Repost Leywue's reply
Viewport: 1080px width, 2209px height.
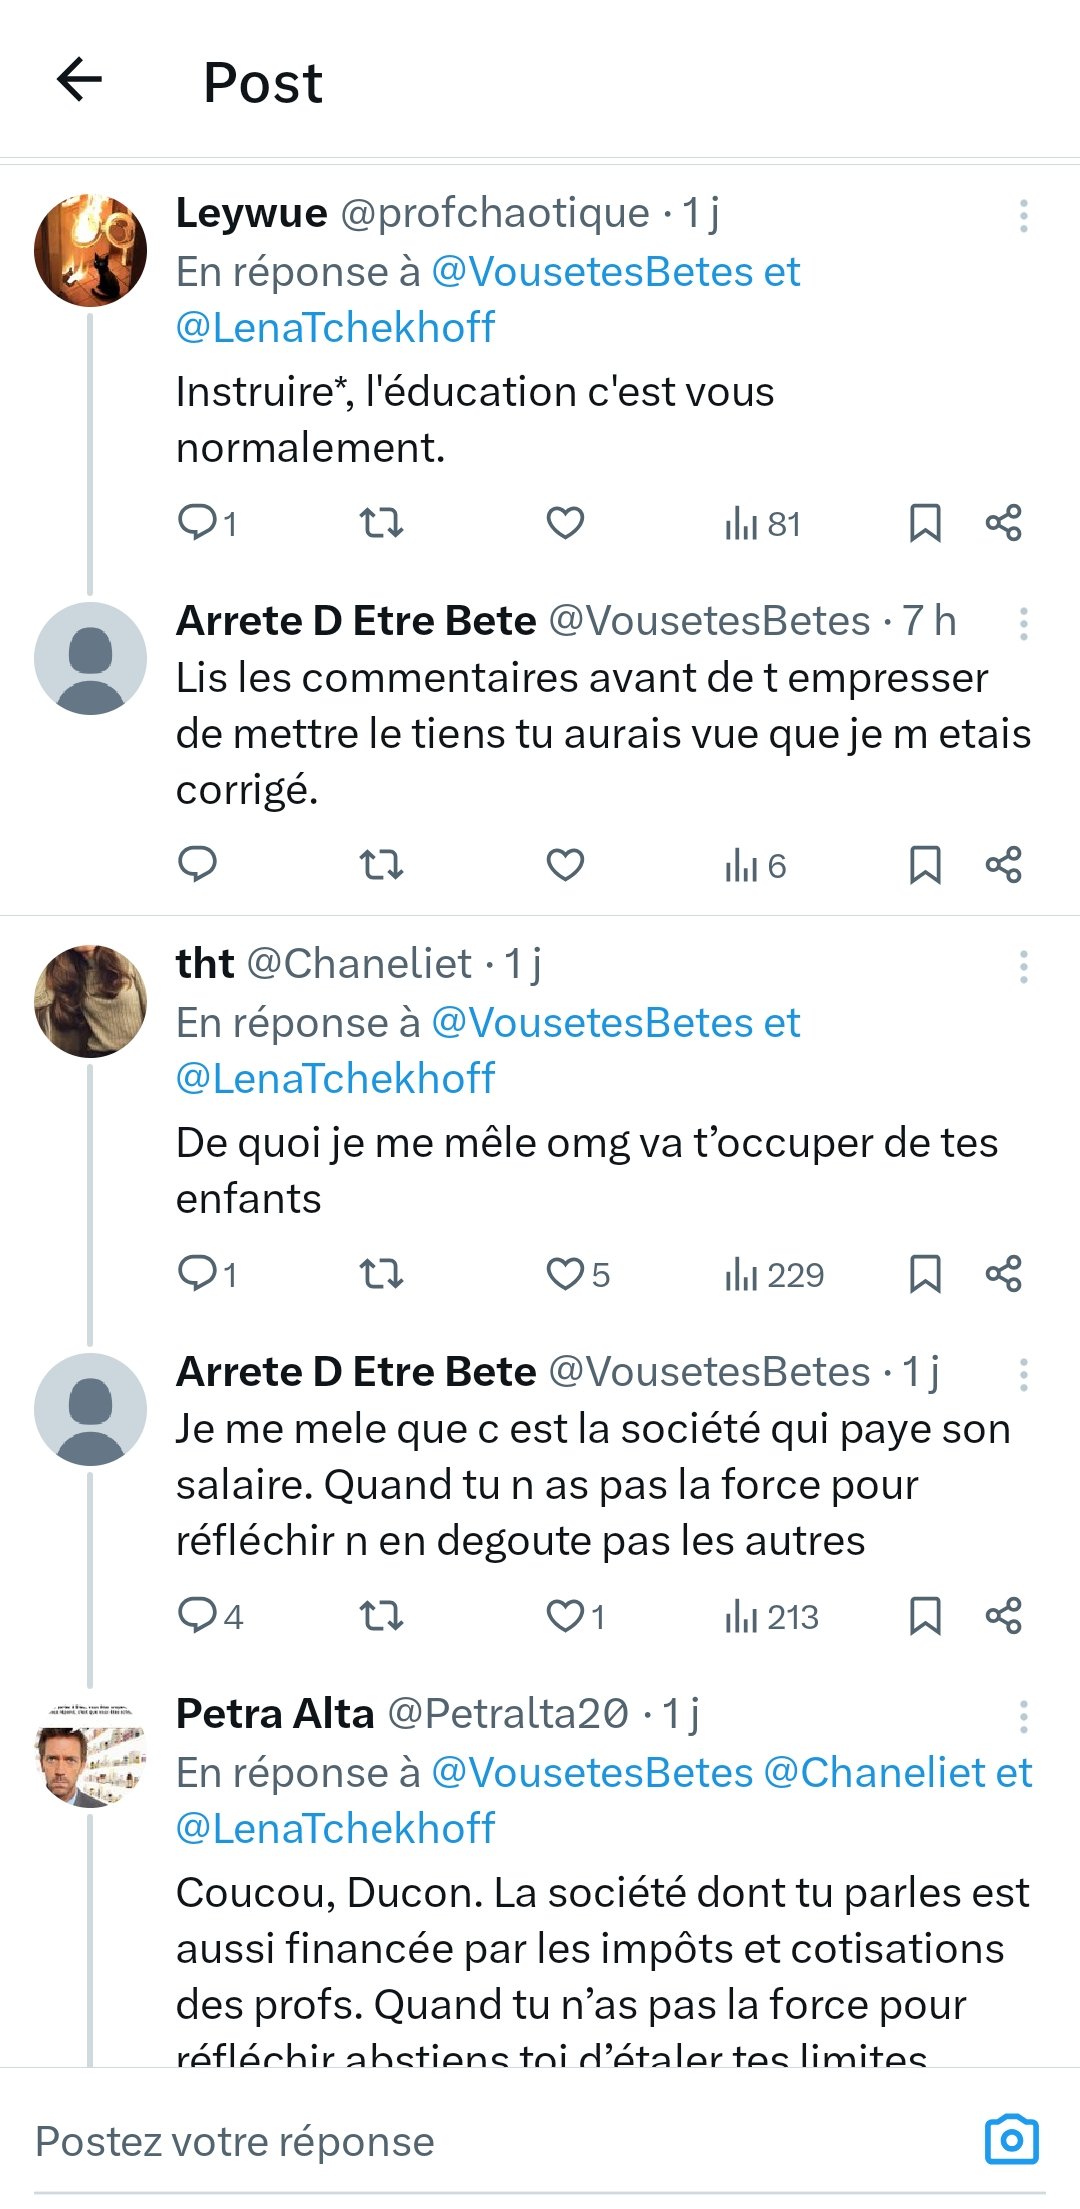point(381,523)
